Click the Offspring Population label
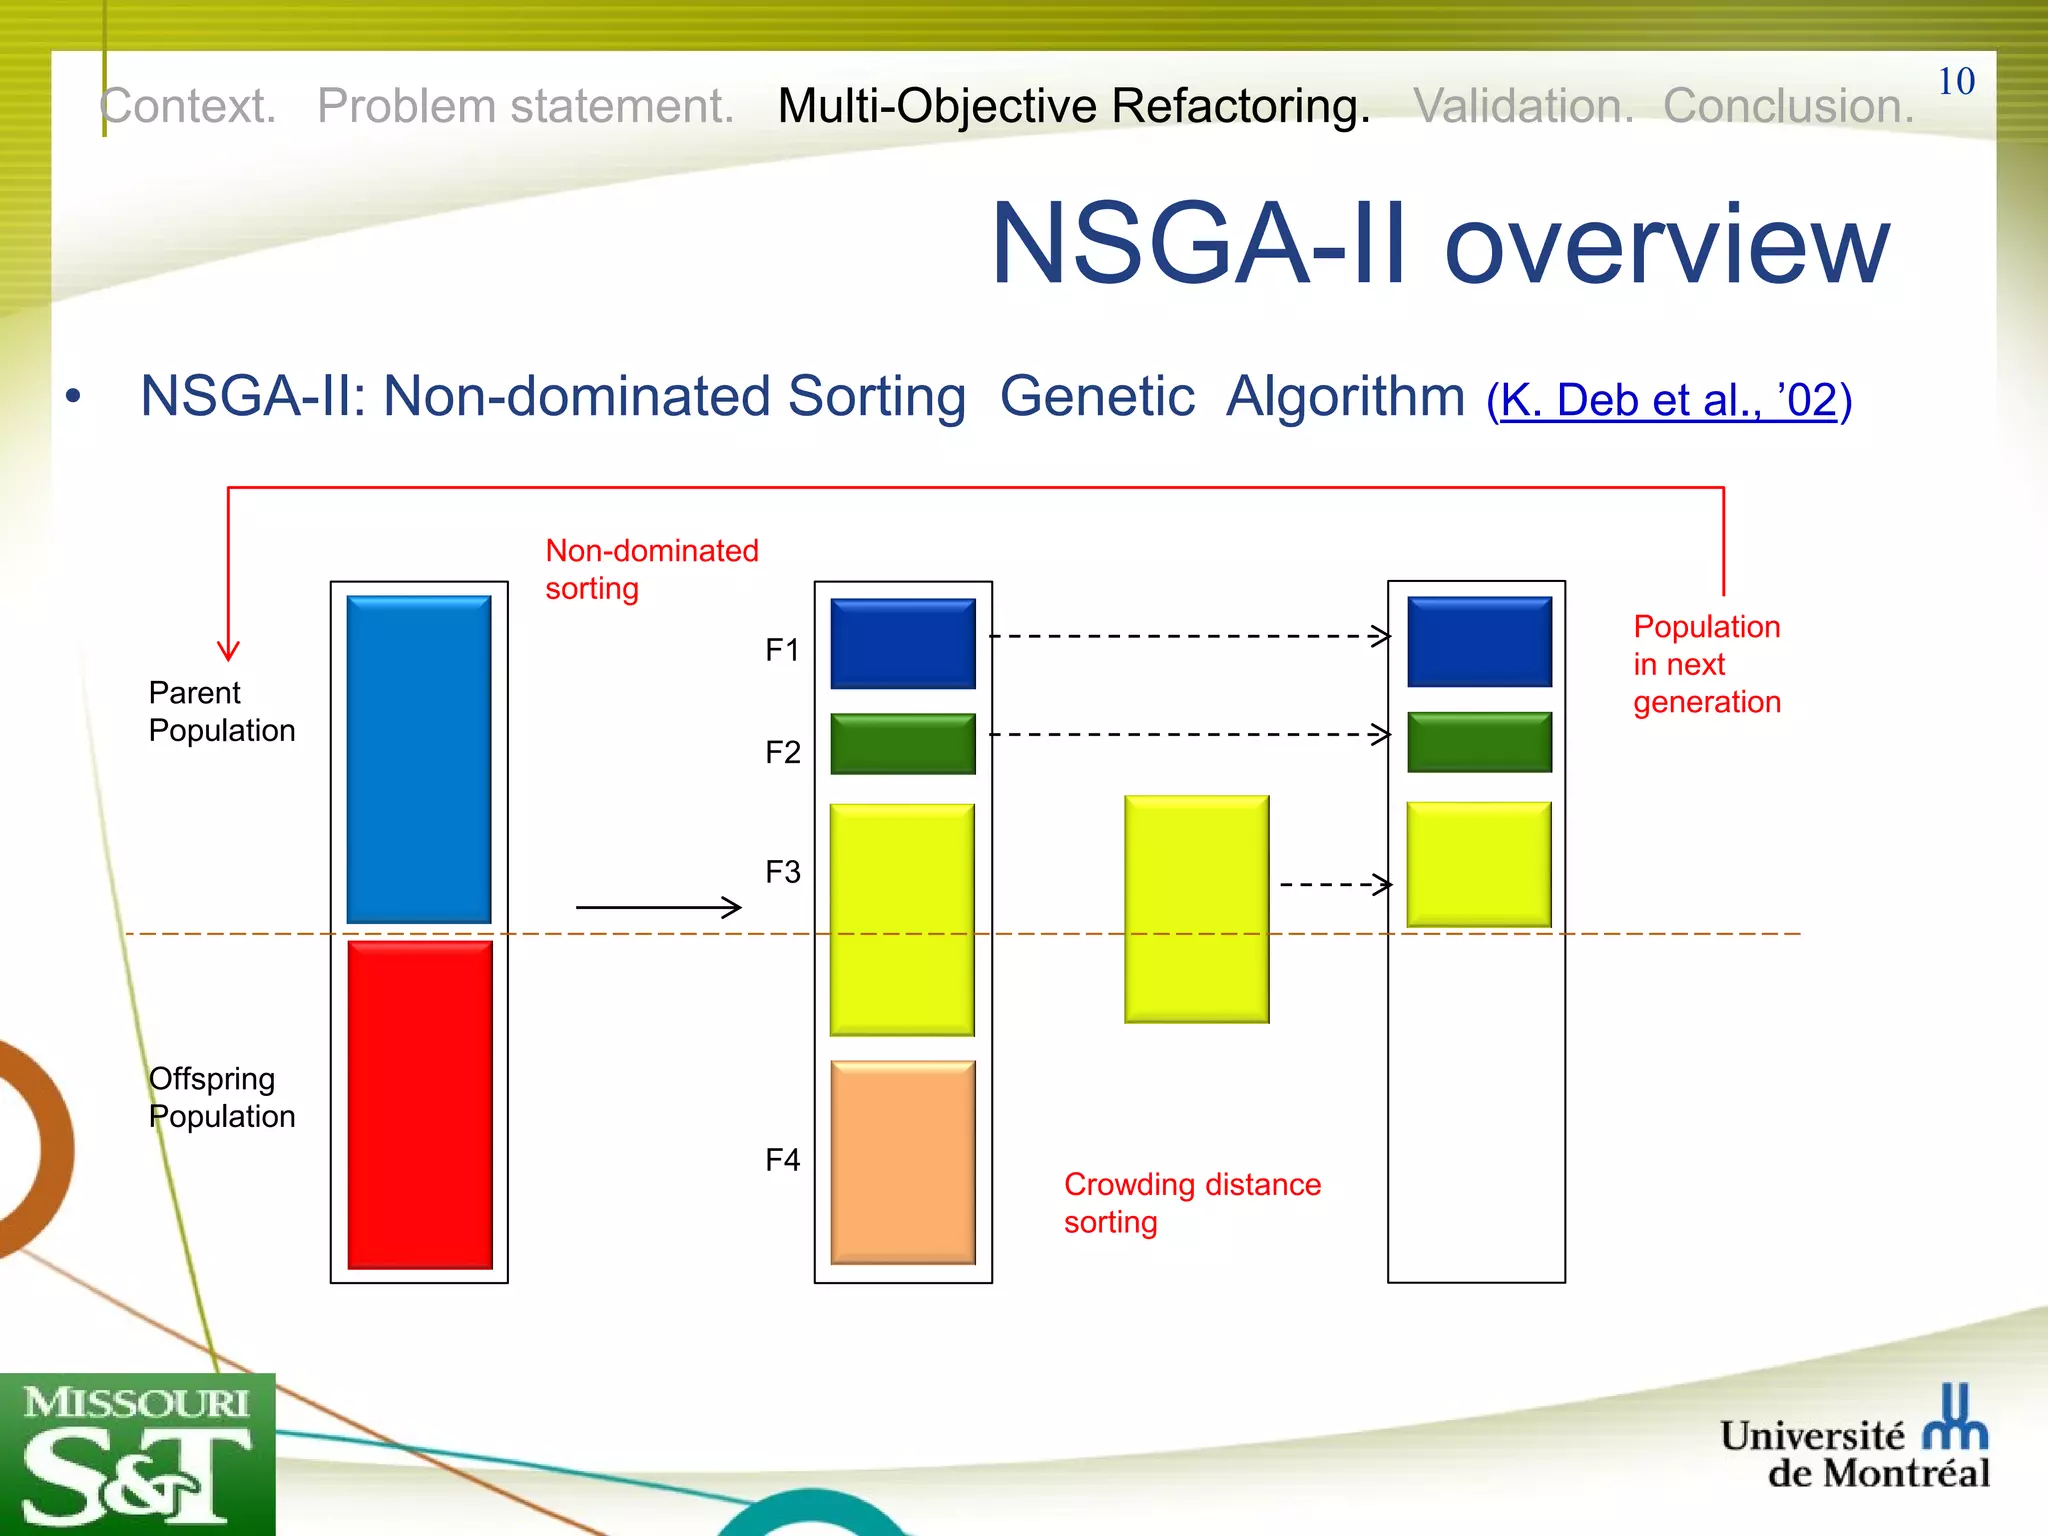 (x=222, y=1097)
